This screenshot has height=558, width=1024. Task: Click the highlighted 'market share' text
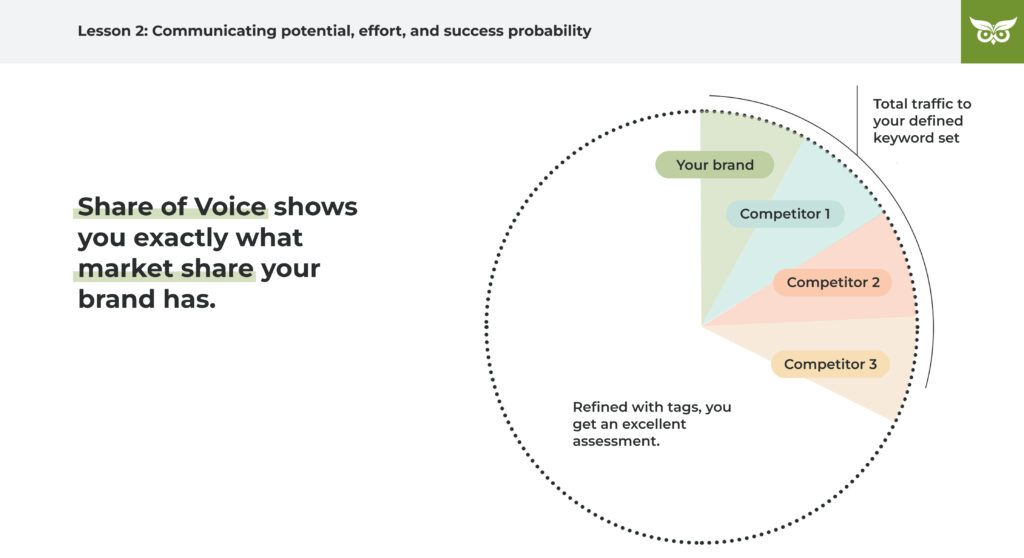point(166,270)
